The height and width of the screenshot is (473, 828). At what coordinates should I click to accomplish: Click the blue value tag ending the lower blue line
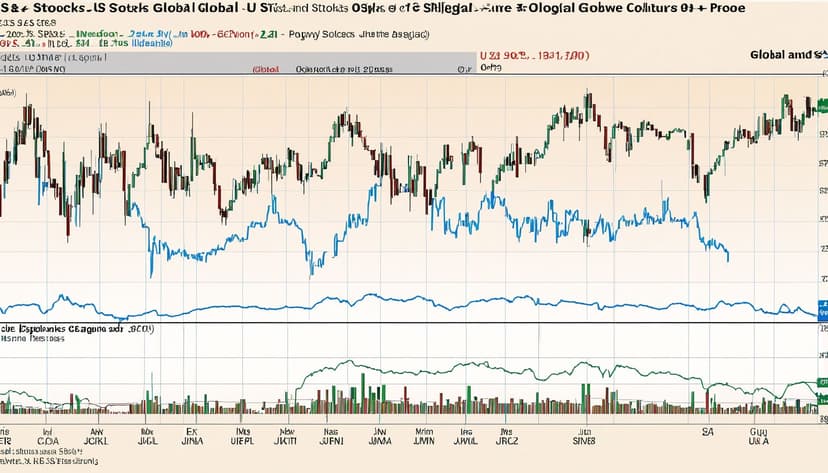tap(822, 310)
